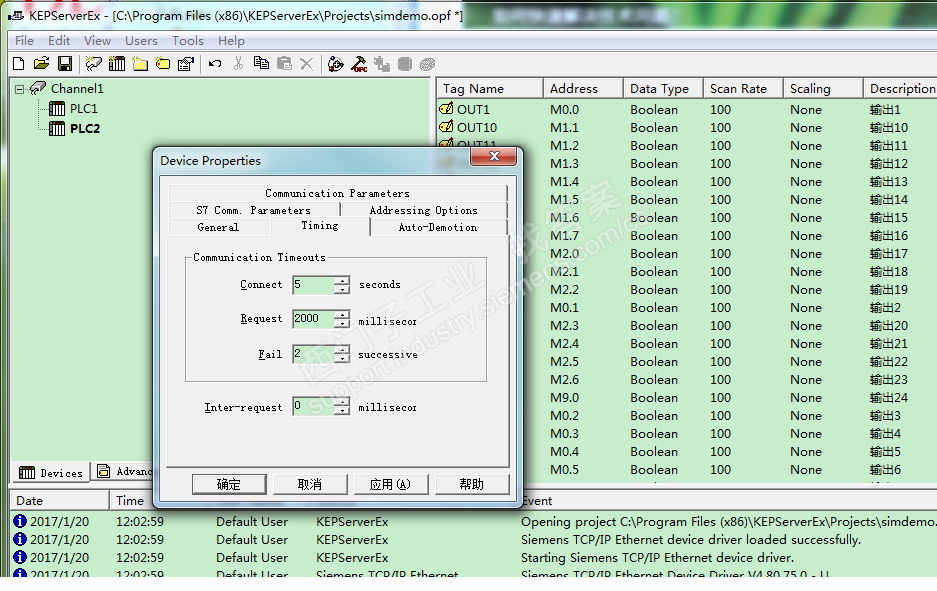The width and height of the screenshot is (937, 591).
Task: Create a new tag group from the toolbar
Action: point(140,64)
